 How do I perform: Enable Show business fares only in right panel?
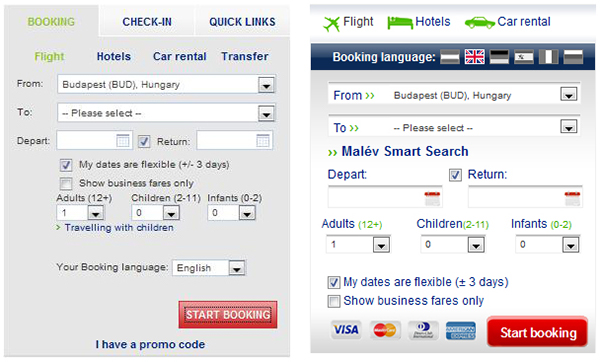pos(333,302)
